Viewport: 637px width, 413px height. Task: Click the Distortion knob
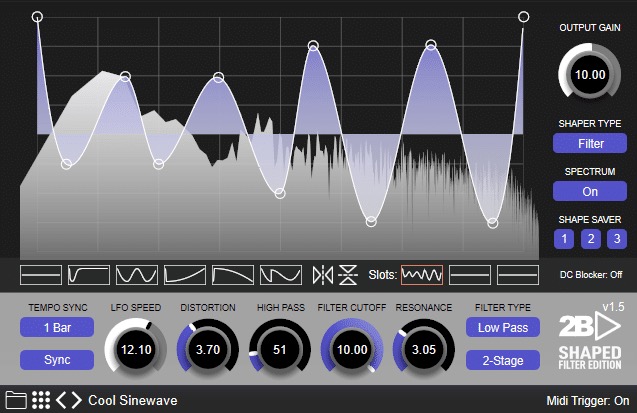click(x=208, y=349)
